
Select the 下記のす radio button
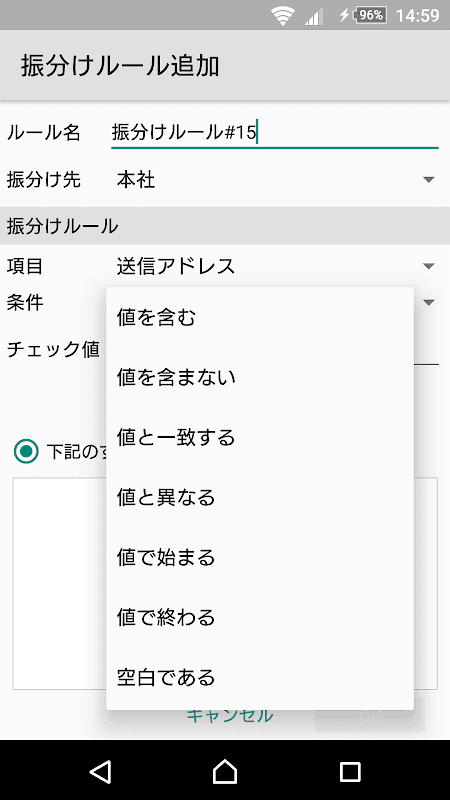26,452
